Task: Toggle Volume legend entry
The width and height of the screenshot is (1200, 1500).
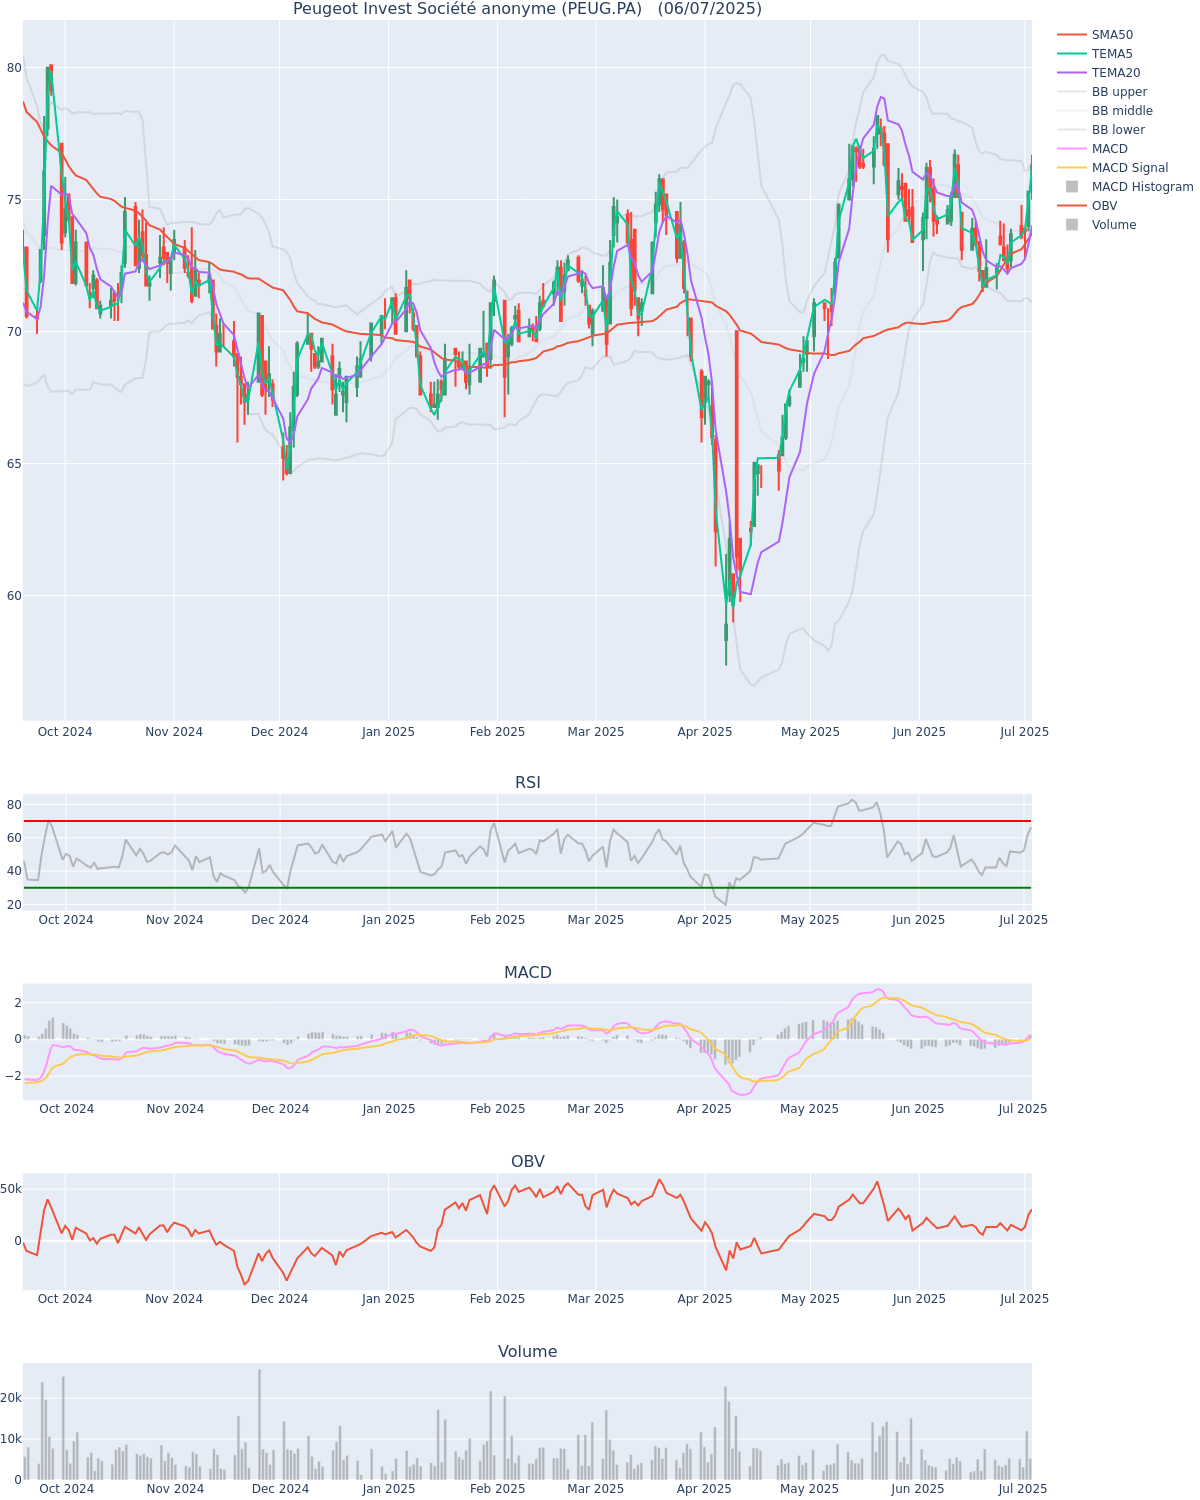Action: pos(1114,225)
